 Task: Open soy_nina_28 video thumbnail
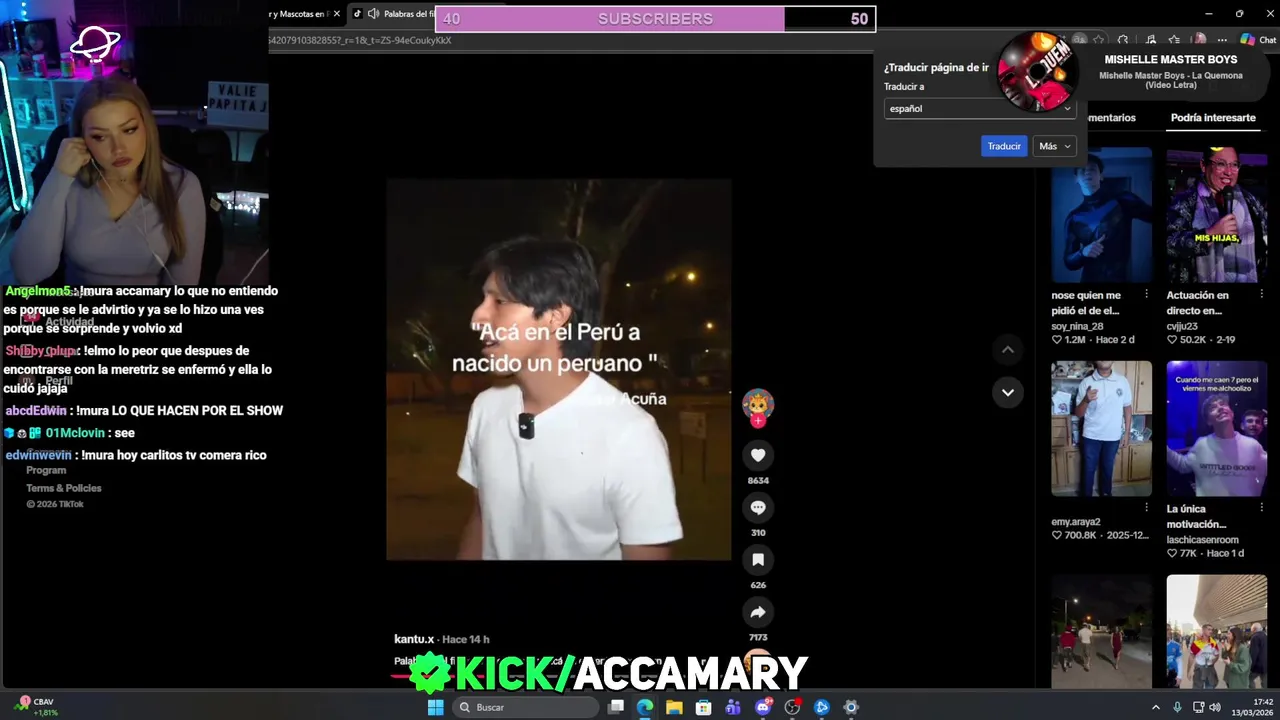tap(1101, 215)
